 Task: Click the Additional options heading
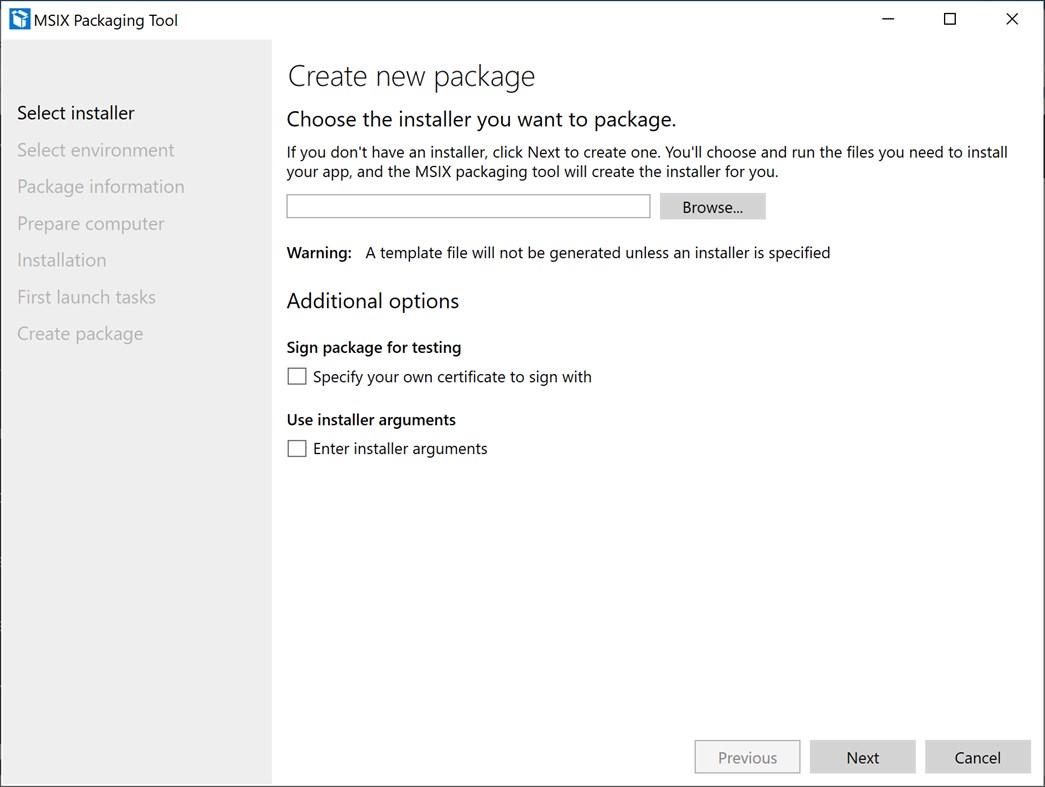coord(372,301)
